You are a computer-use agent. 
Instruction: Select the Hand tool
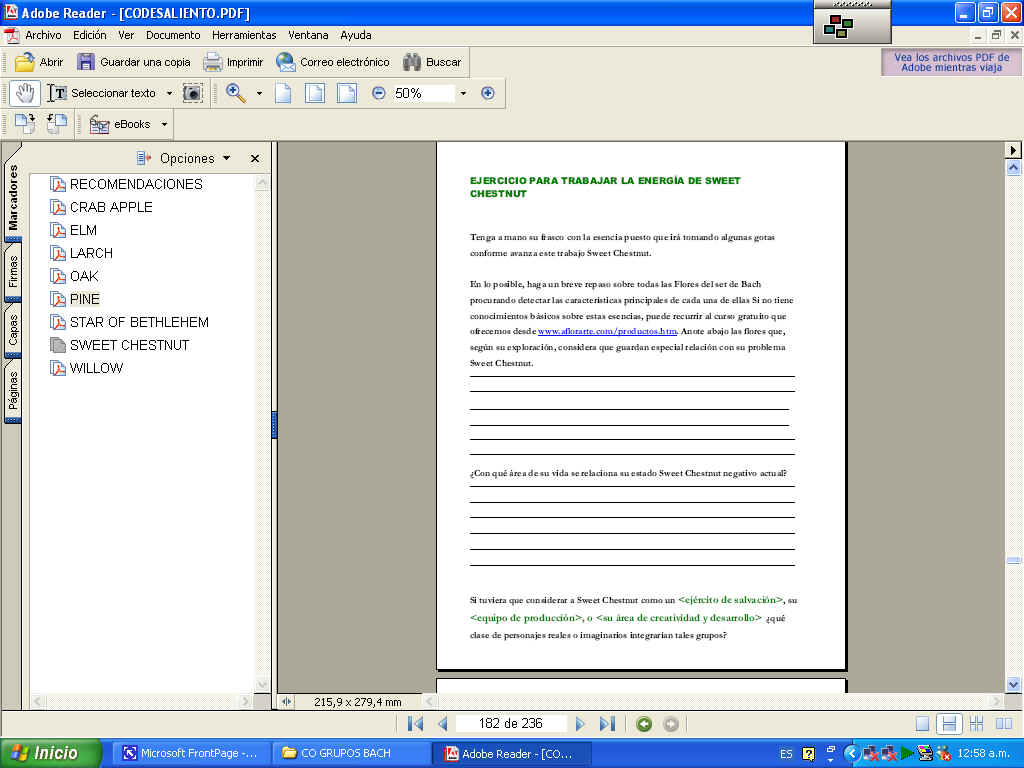pyautogui.click(x=25, y=93)
